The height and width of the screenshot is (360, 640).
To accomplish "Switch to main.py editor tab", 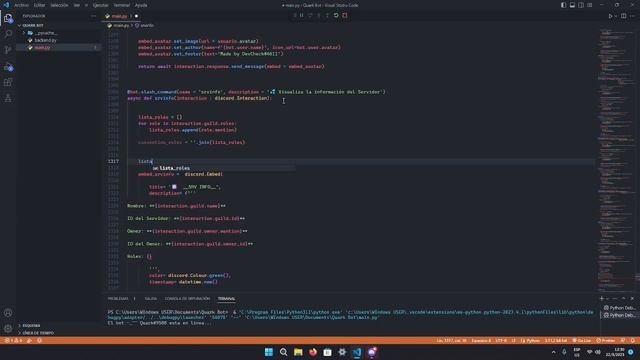I will (x=120, y=16).
